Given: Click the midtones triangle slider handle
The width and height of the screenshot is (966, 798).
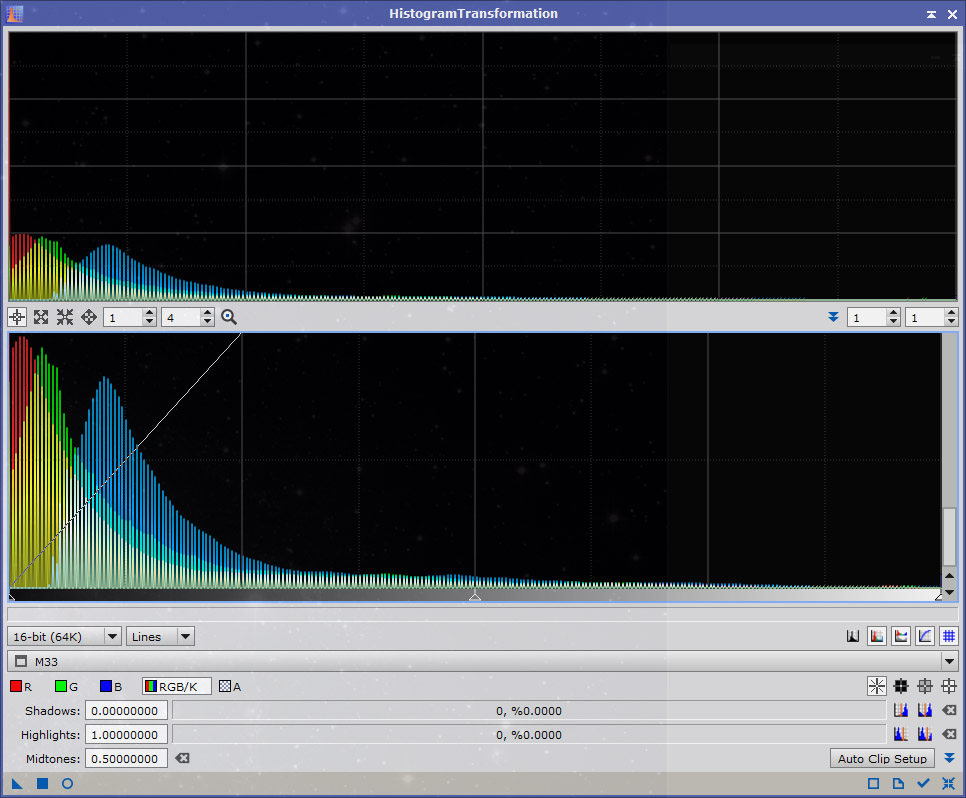Looking at the screenshot, I should pyautogui.click(x=475, y=596).
